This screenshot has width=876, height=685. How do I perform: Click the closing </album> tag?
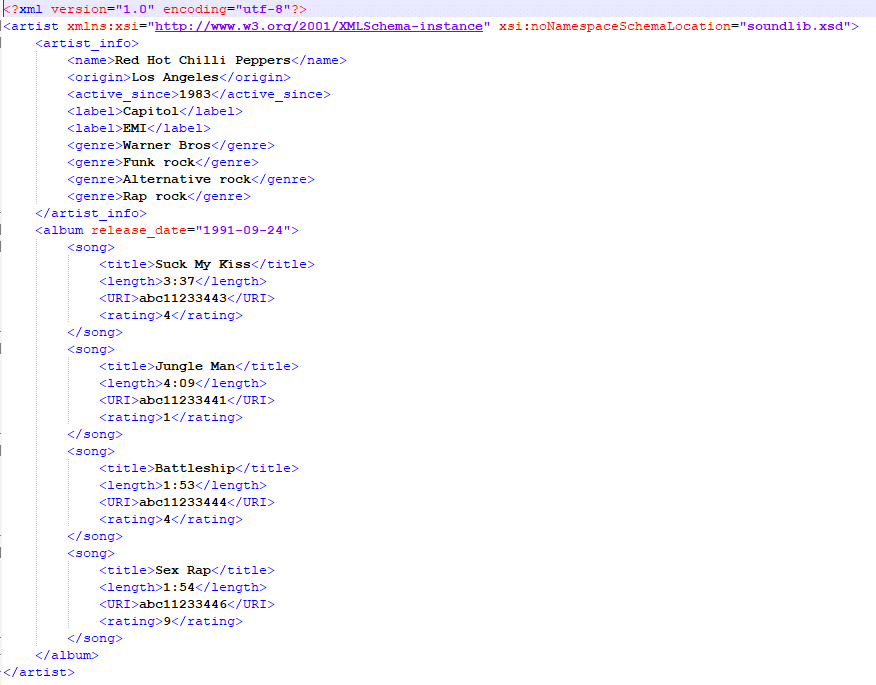point(66,655)
